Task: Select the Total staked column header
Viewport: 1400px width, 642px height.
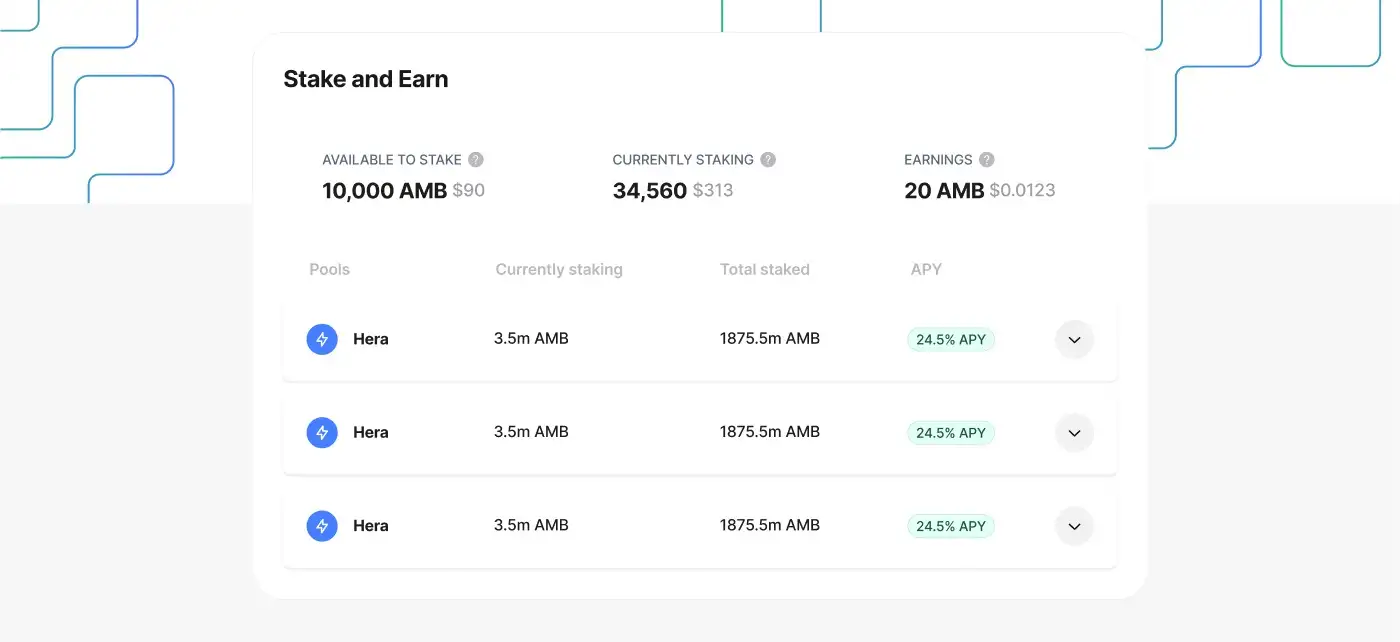Action: [764, 269]
